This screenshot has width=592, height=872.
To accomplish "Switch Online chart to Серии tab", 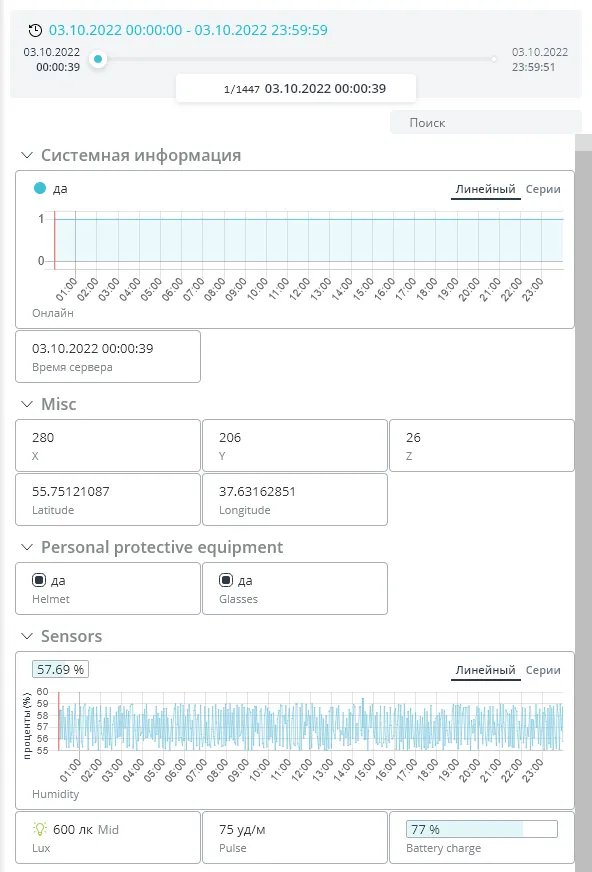I will click(x=543, y=189).
